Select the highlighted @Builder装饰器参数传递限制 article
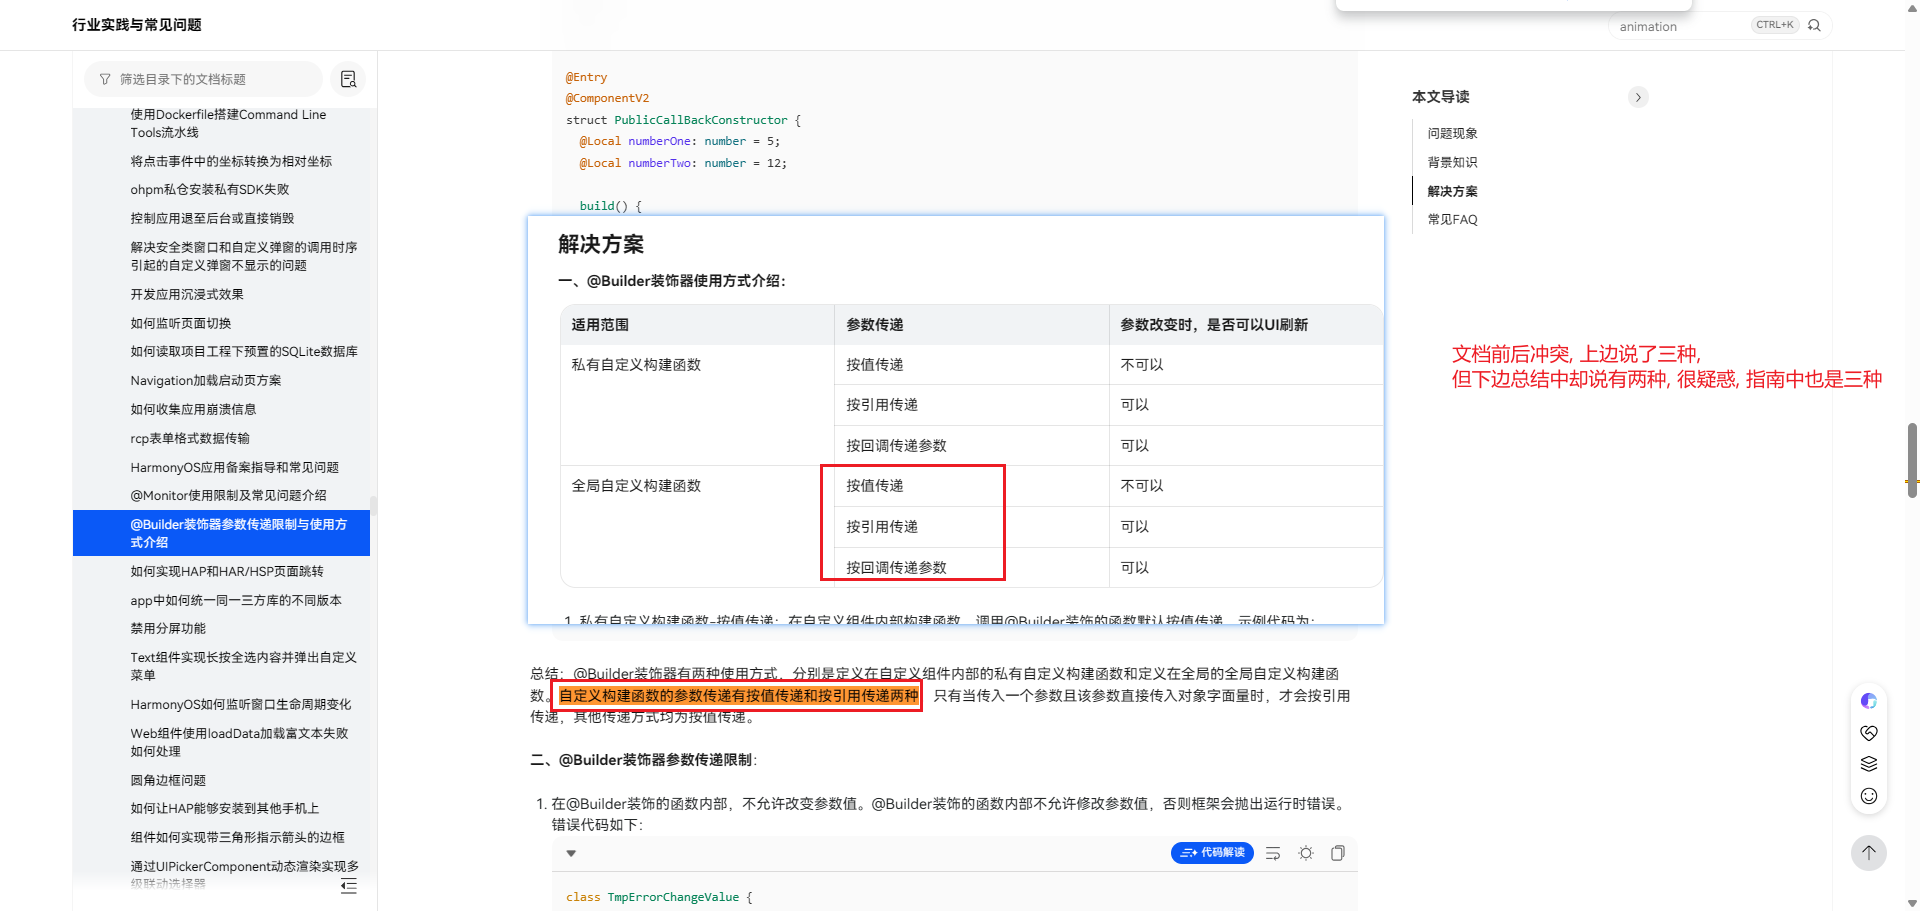This screenshot has height=911, width=1920. click(221, 533)
